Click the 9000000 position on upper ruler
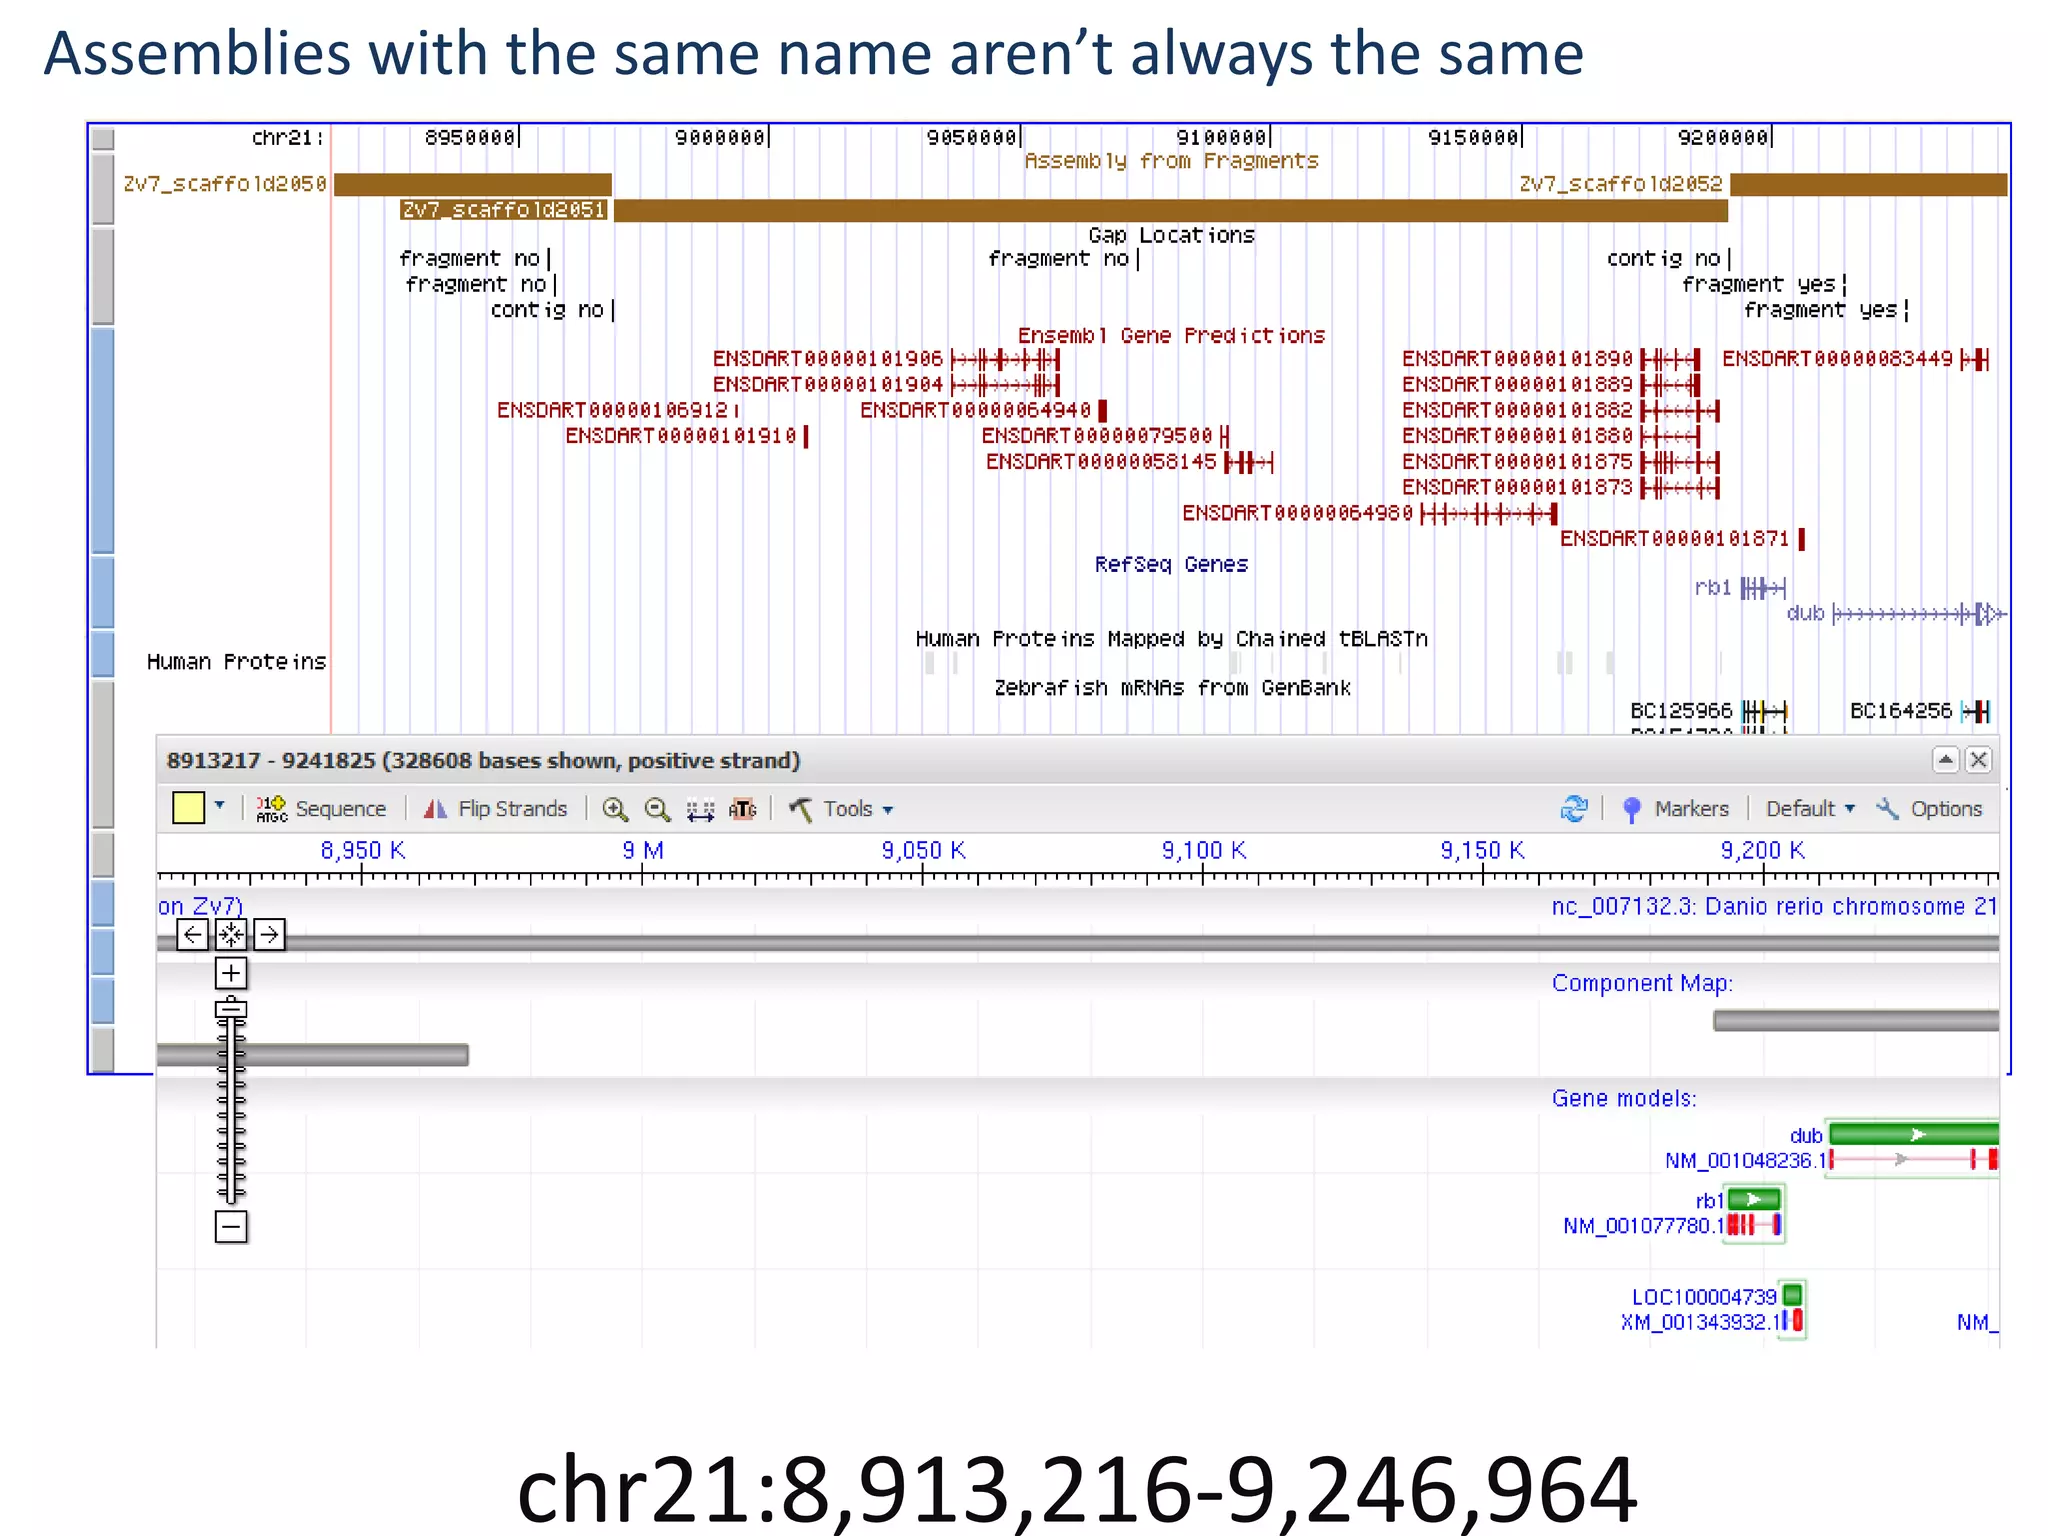Screen dimensions: 2048x1536 [720, 137]
